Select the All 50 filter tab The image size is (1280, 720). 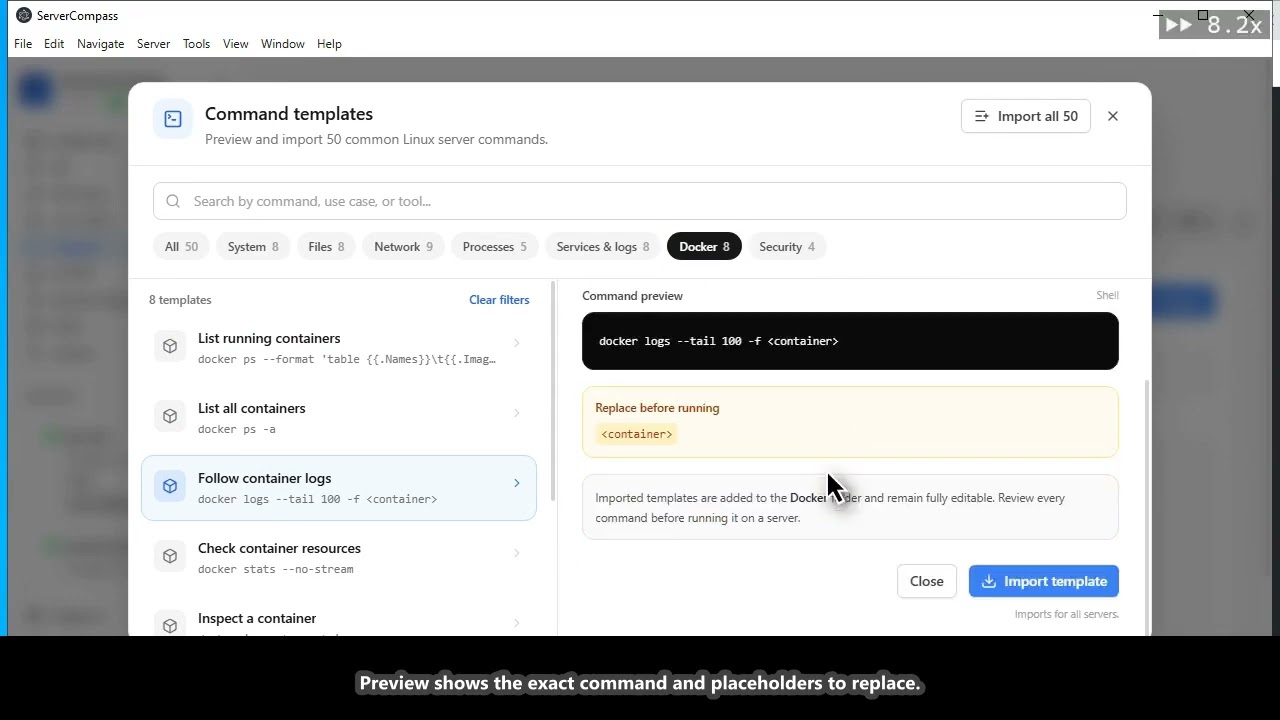[181, 247]
